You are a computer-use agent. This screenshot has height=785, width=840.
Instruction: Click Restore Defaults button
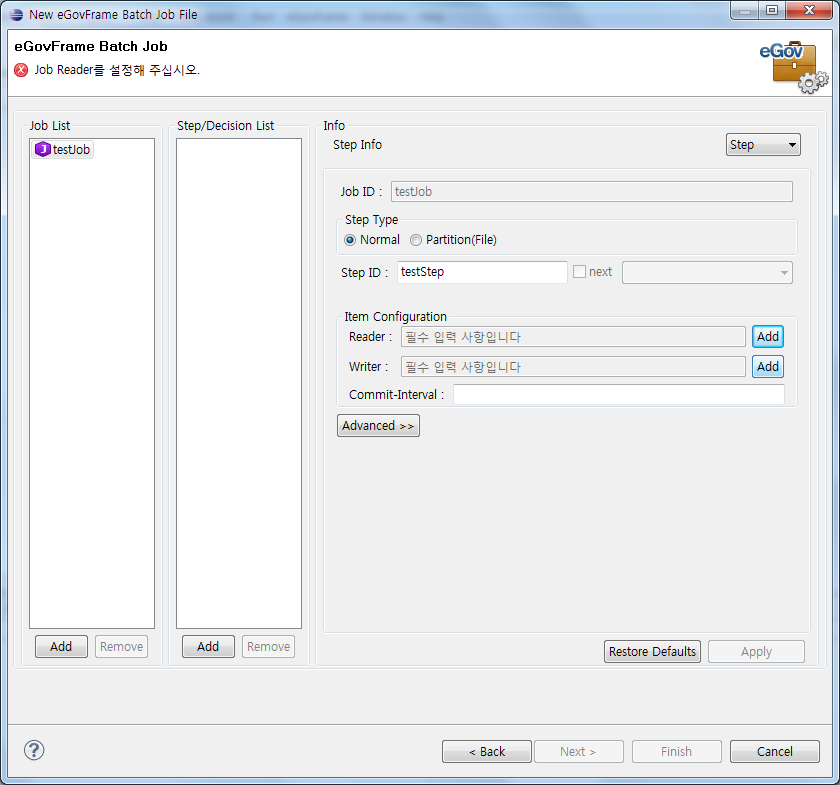652,652
